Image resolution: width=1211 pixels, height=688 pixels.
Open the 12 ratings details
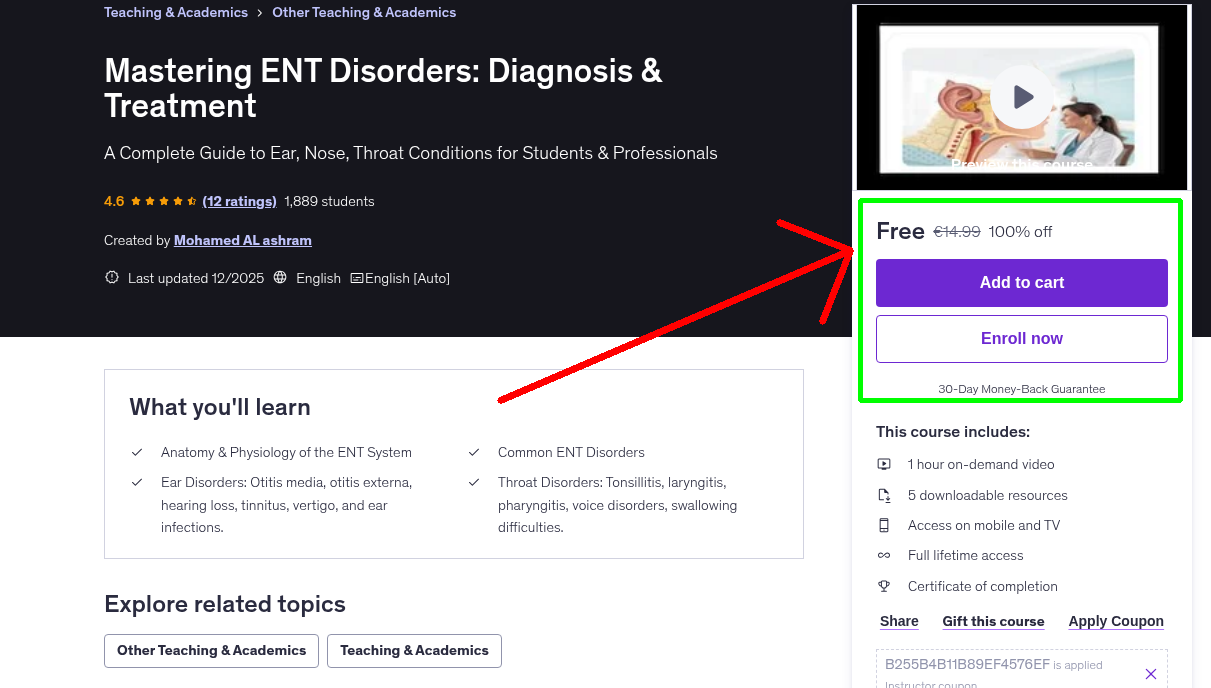pos(239,201)
